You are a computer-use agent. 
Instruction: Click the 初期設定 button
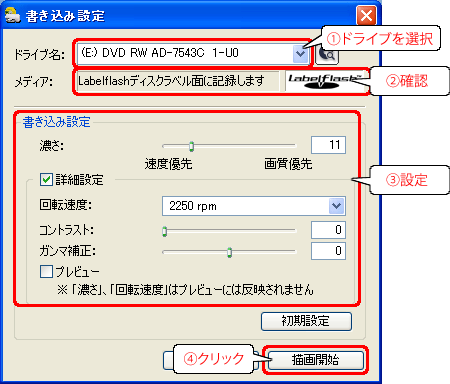306,321
